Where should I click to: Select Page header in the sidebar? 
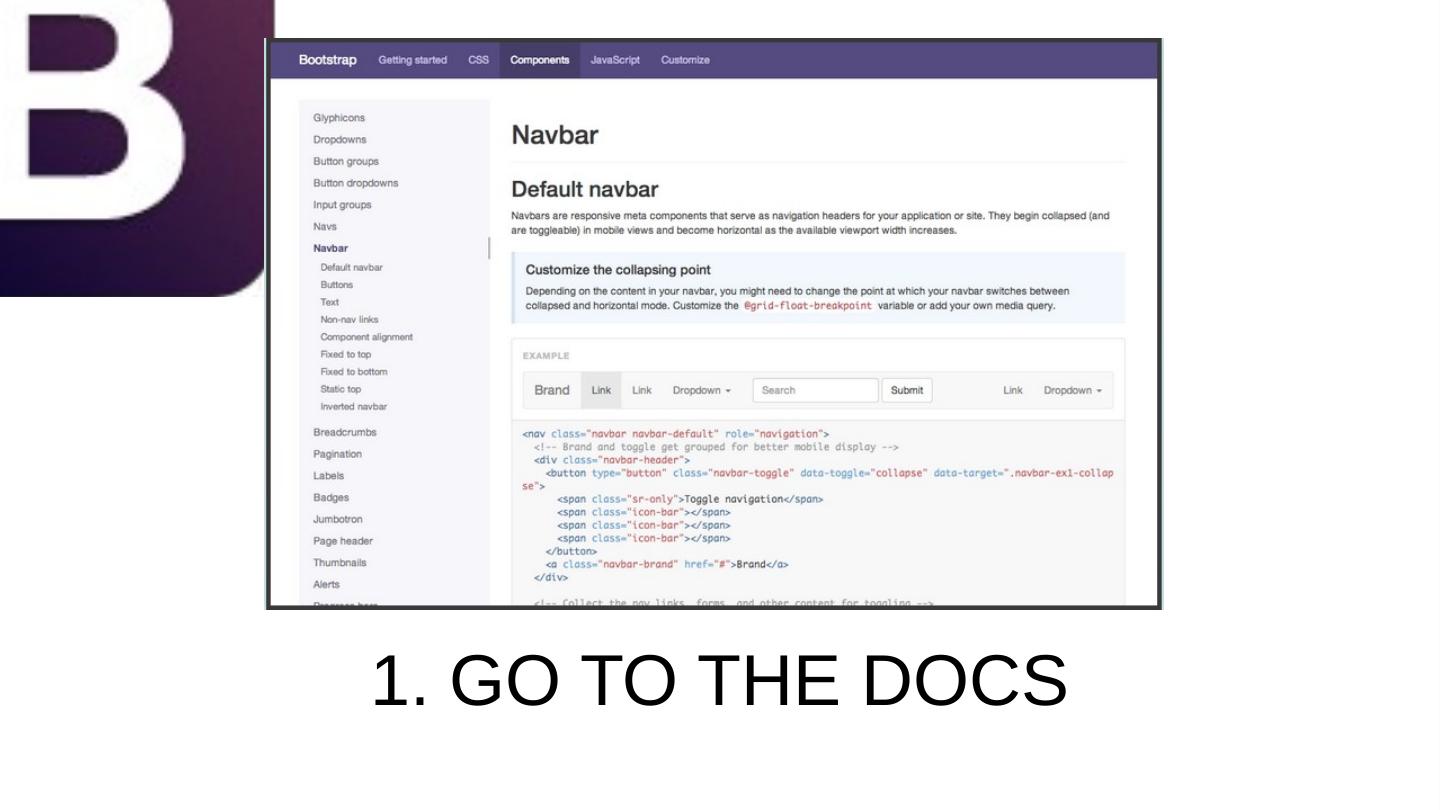(343, 541)
